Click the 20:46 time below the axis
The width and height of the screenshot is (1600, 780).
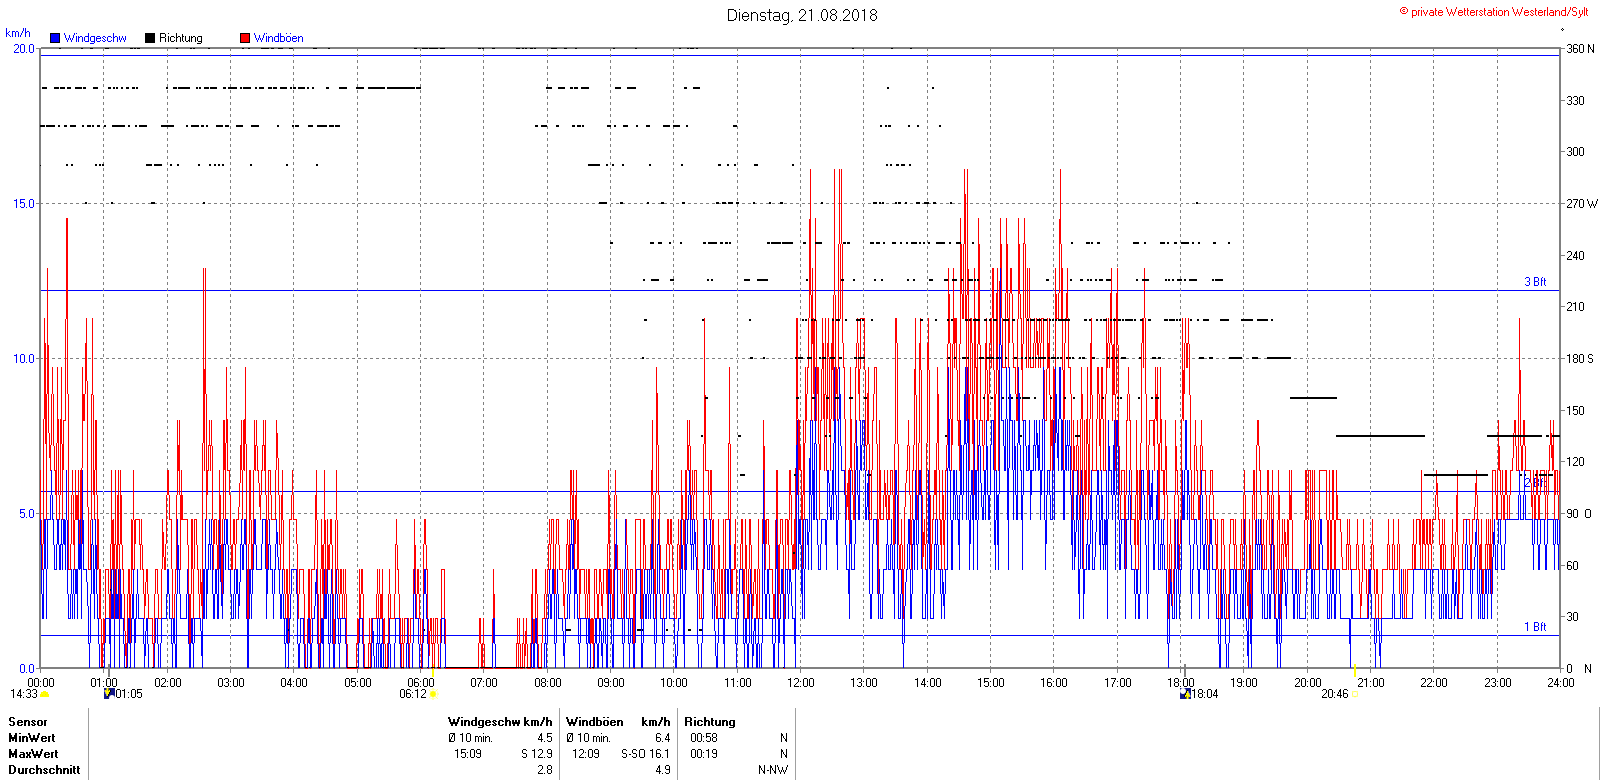click(x=1335, y=694)
